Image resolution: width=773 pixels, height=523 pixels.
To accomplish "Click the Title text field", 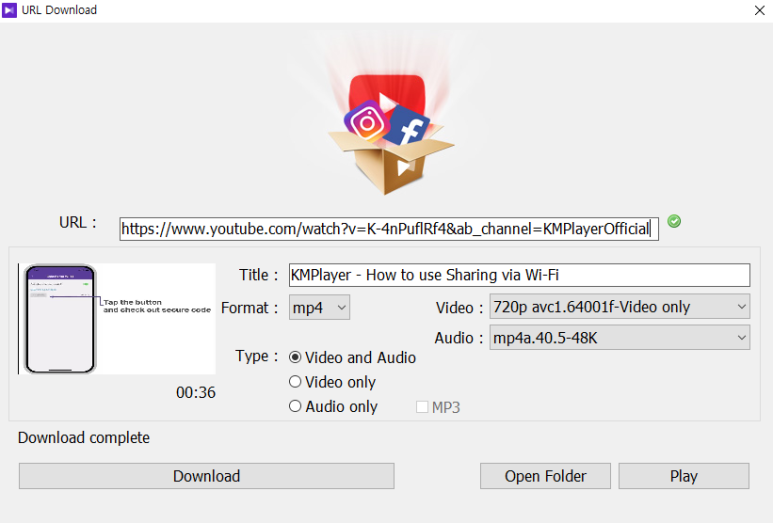I will pyautogui.click(x=519, y=275).
